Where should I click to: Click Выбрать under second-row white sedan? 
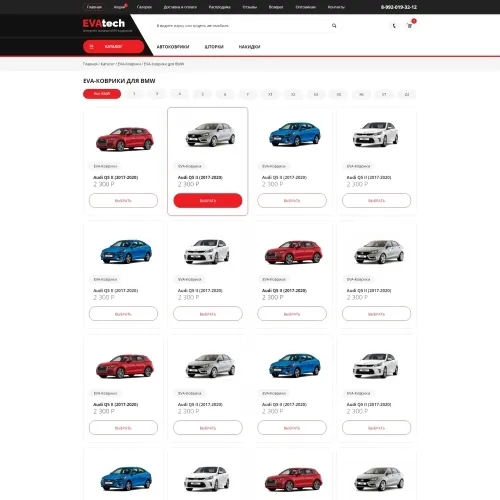[x=208, y=314]
